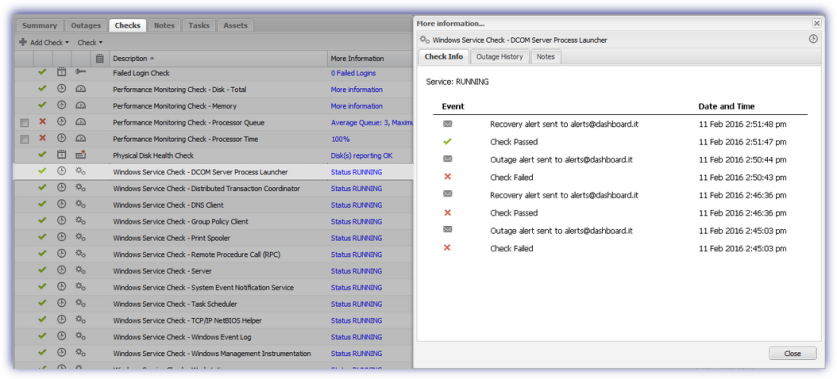Select the TCP/IP NetBIOS Helper row

click(214, 321)
